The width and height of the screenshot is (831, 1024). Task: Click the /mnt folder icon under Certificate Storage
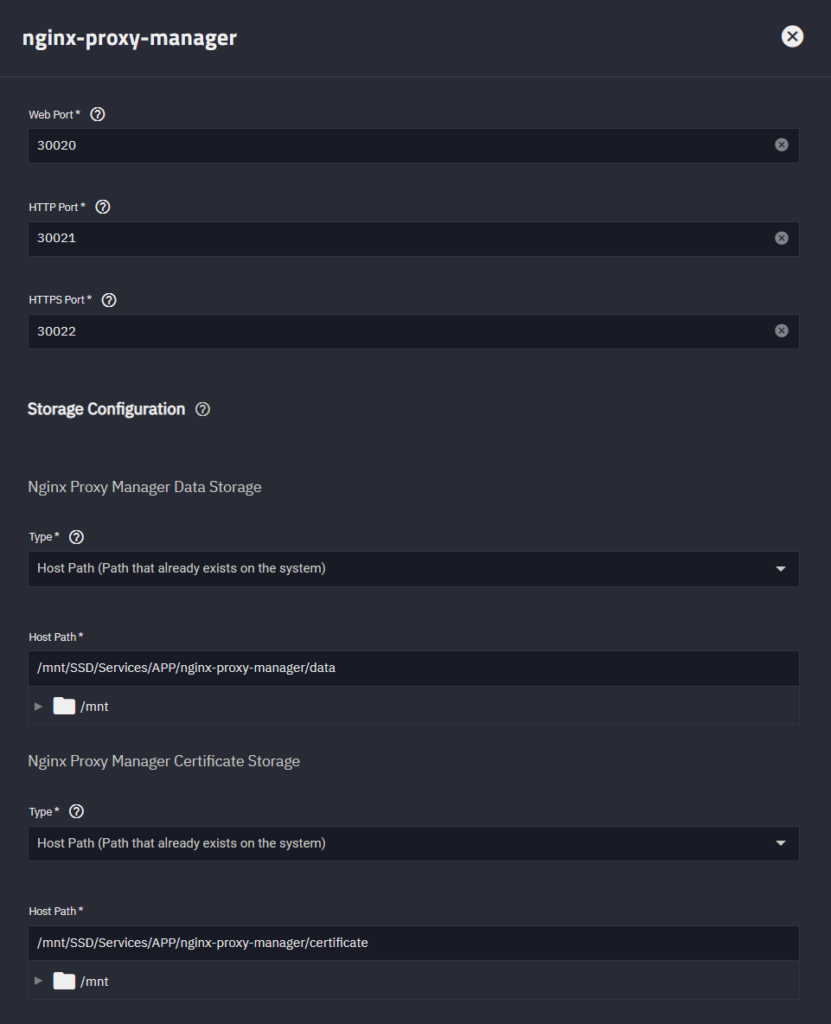coord(63,980)
